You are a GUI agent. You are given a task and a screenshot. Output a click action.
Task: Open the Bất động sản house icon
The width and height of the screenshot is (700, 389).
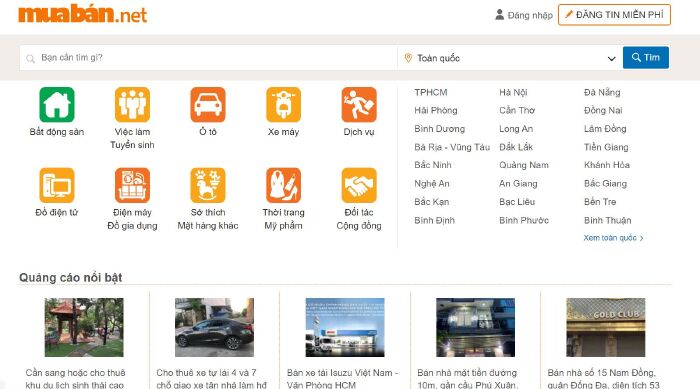point(57,105)
